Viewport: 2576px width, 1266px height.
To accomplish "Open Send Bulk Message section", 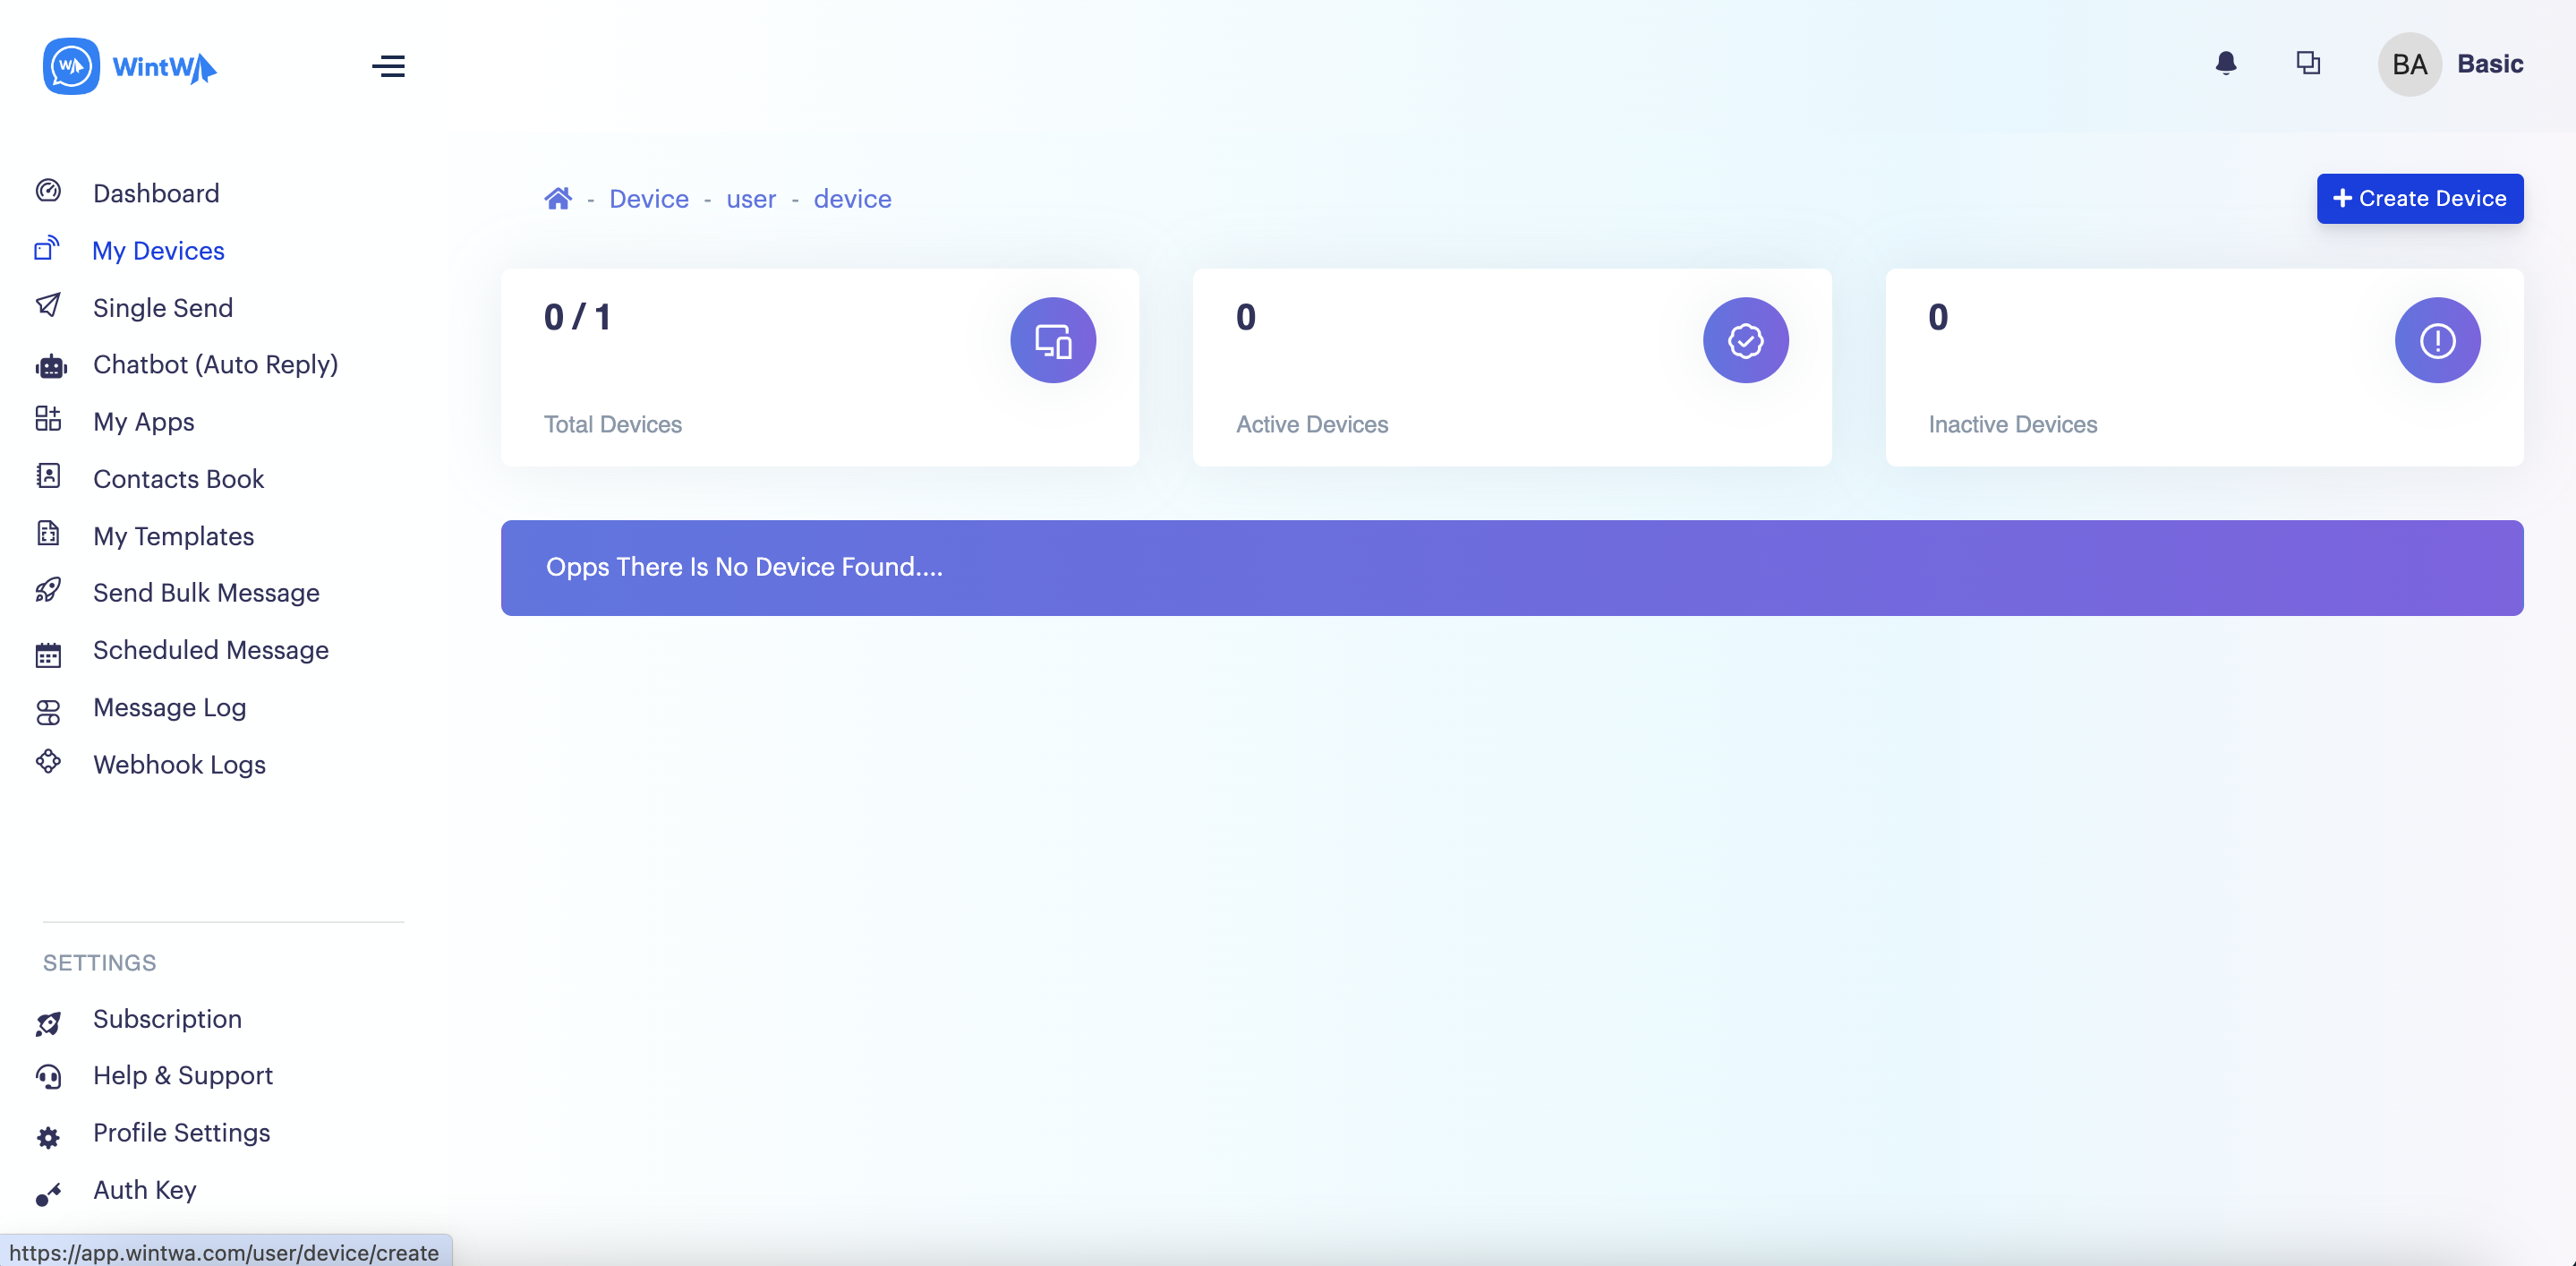I will click(205, 593).
